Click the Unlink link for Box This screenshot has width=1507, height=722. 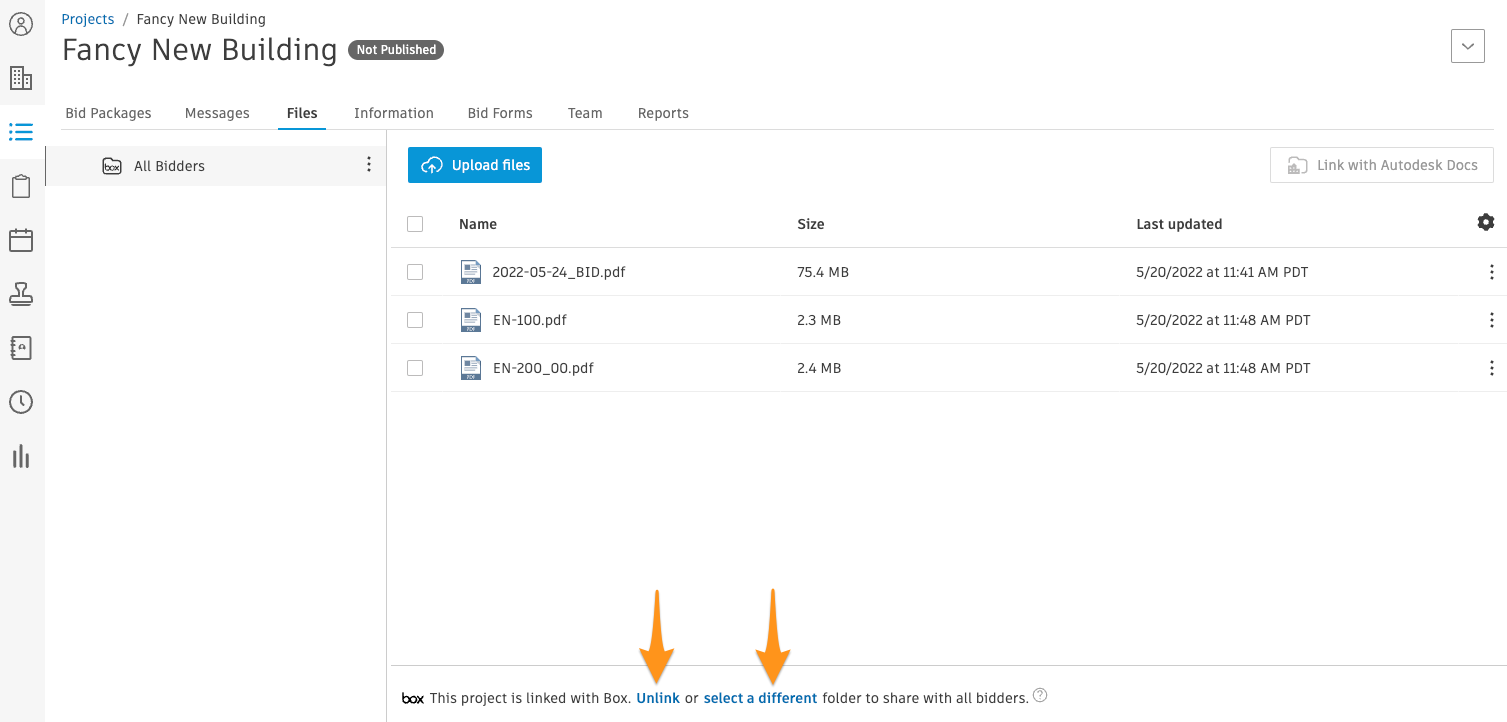click(x=658, y=698)
